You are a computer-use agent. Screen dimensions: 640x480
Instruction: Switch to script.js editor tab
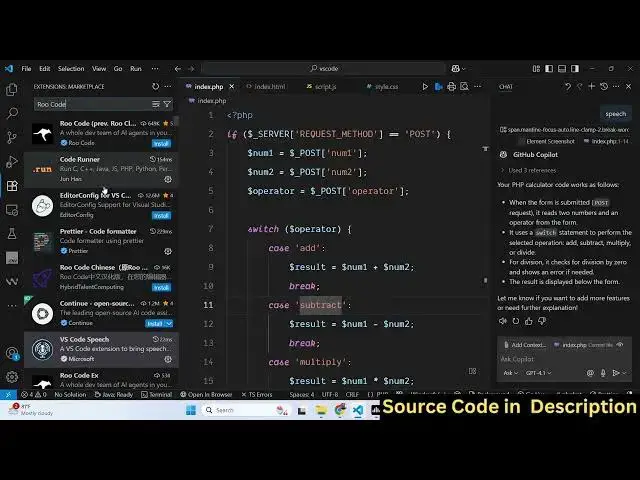coord(325,87)
